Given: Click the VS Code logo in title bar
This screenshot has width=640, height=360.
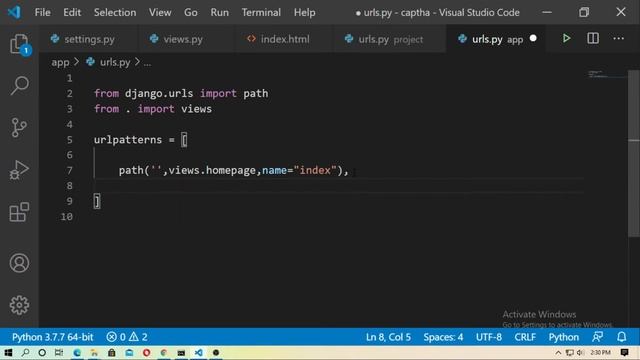Looking at the screenshot, I should [14, 12].
